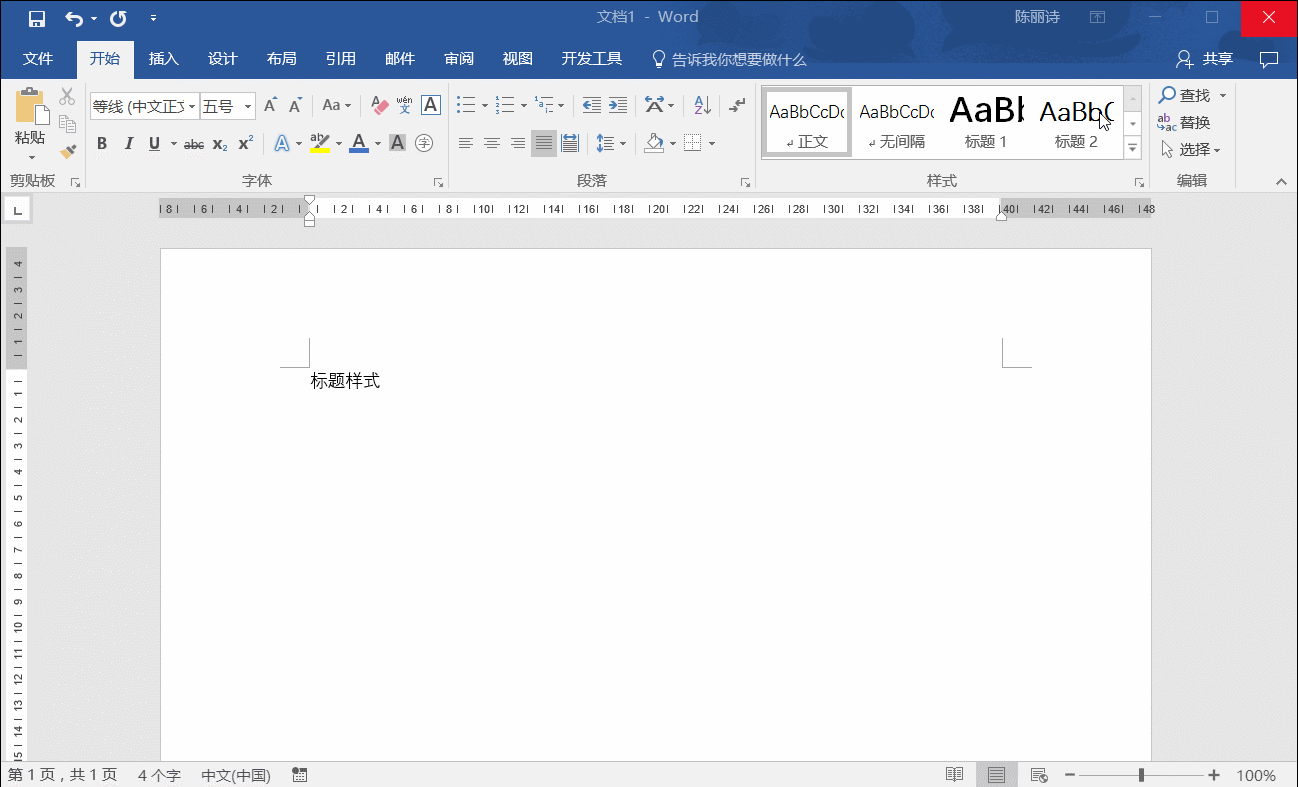Switch to the 布局 tab
The width and height of the screenshot is (1298, 787).
[x=282, y=59]
